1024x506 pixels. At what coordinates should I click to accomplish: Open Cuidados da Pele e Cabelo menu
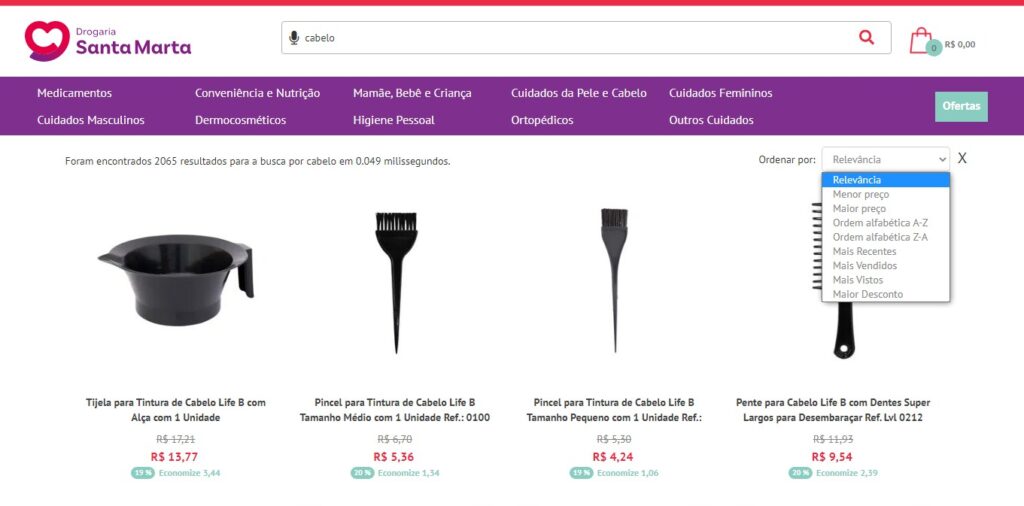click(579, 93)
